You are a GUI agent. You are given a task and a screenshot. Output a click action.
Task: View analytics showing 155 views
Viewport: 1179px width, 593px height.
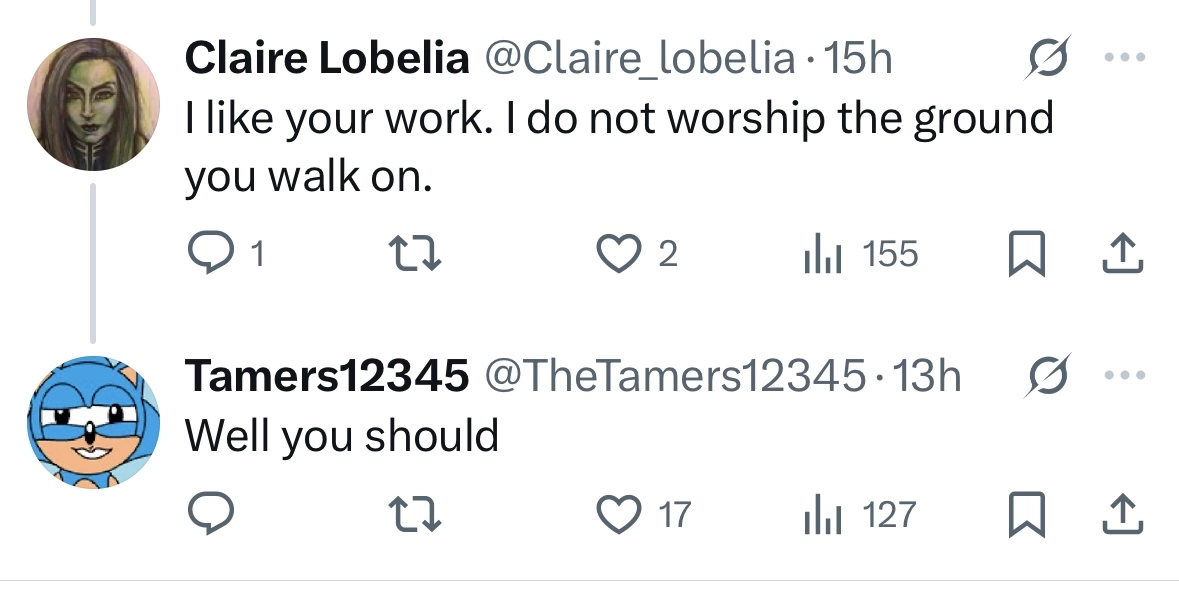(x=861, y=254)
